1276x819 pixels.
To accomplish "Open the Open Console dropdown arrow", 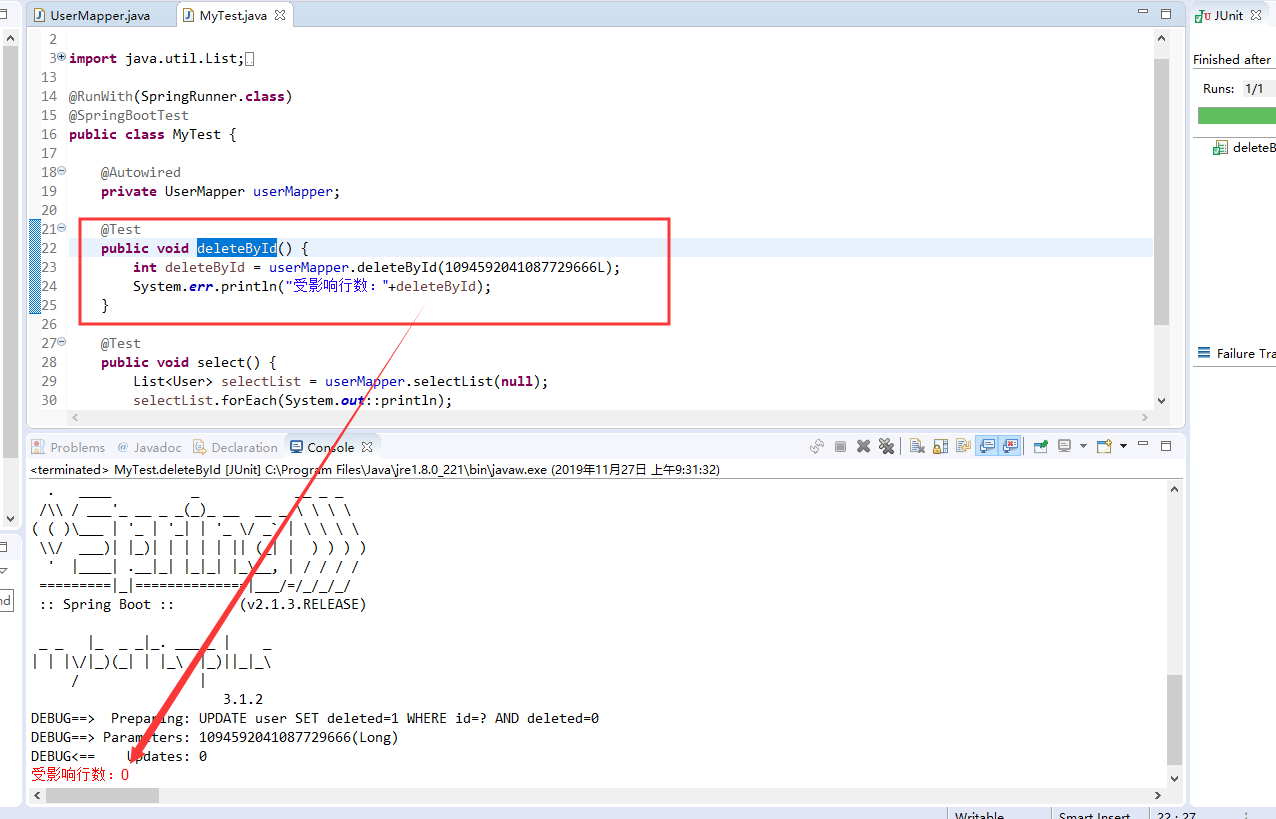I will pyautogui.click(x=1123, y=446).
